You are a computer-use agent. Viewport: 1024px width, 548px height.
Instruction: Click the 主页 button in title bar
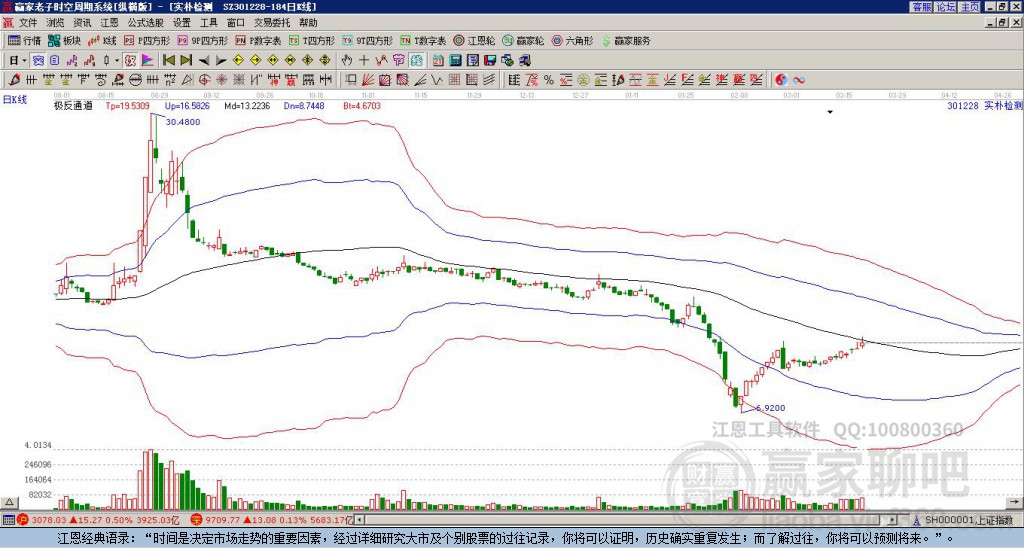pos(970,7)
